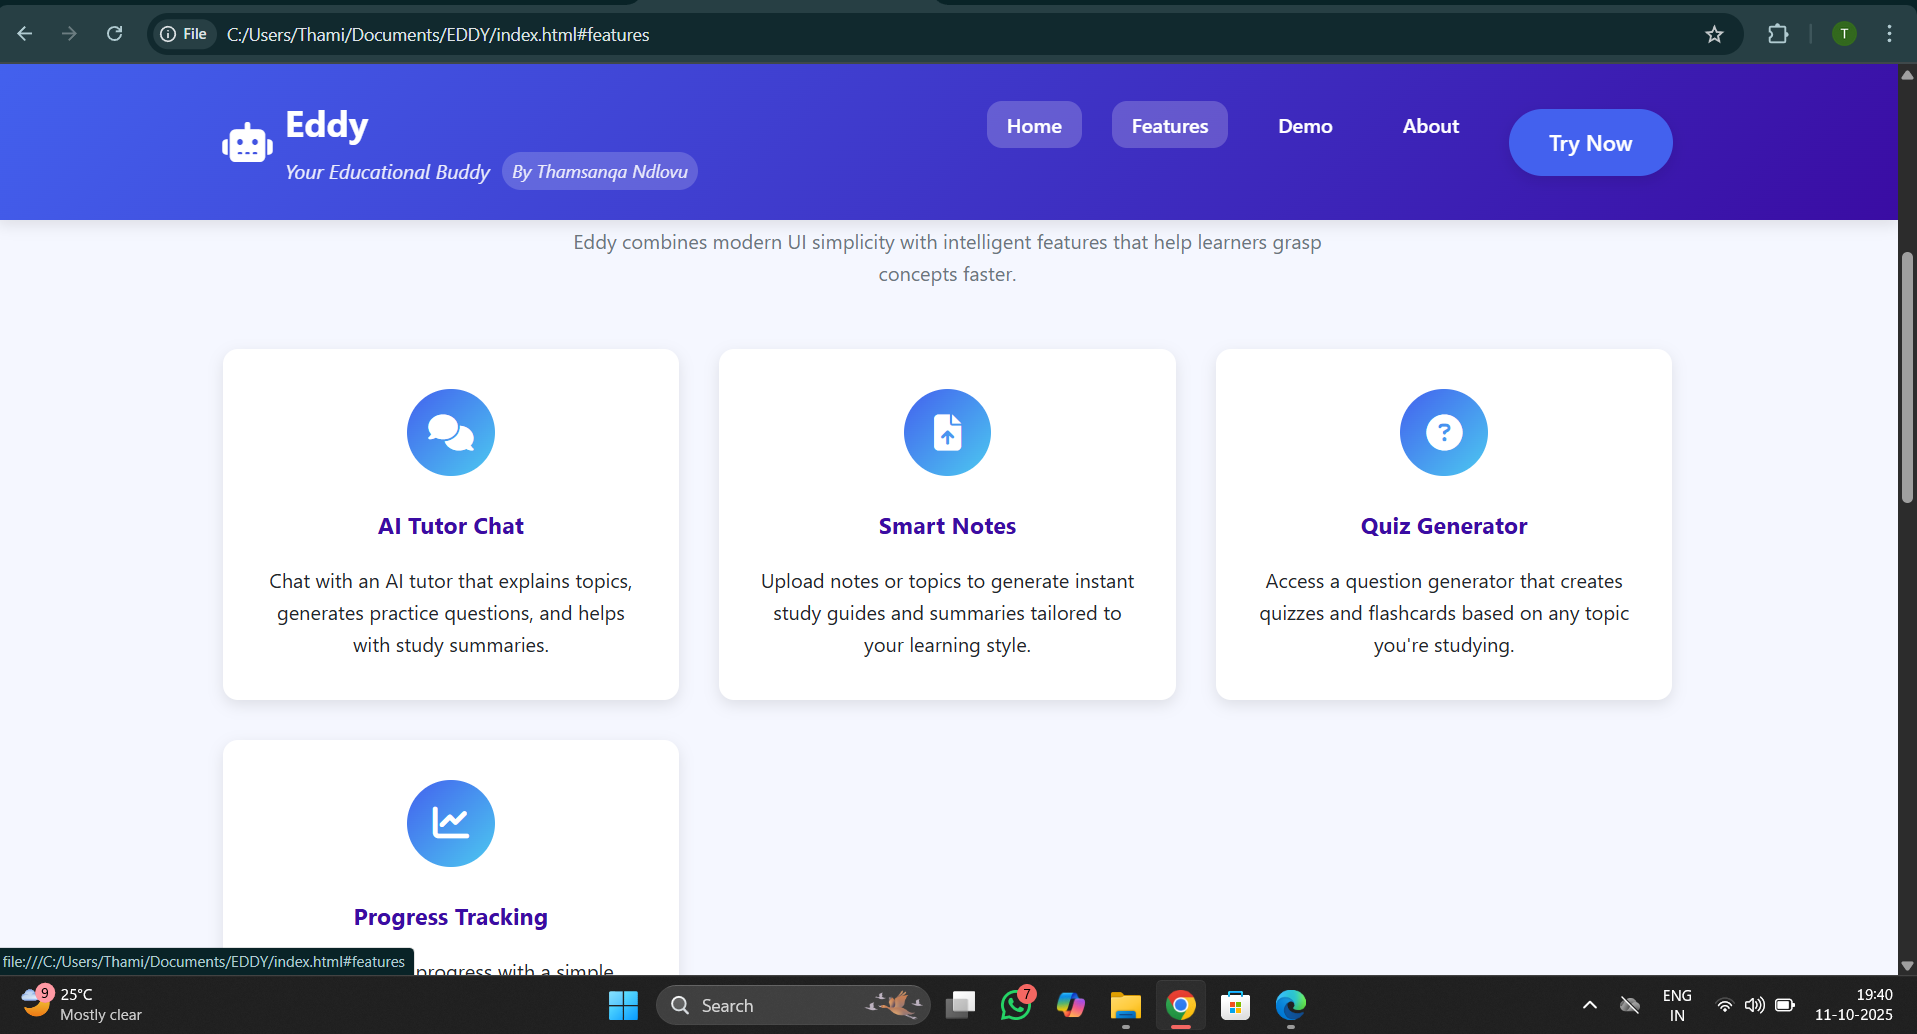Go to the Home nav item
This screenshot has width=1917, height=1034.
coord(1034,125)
